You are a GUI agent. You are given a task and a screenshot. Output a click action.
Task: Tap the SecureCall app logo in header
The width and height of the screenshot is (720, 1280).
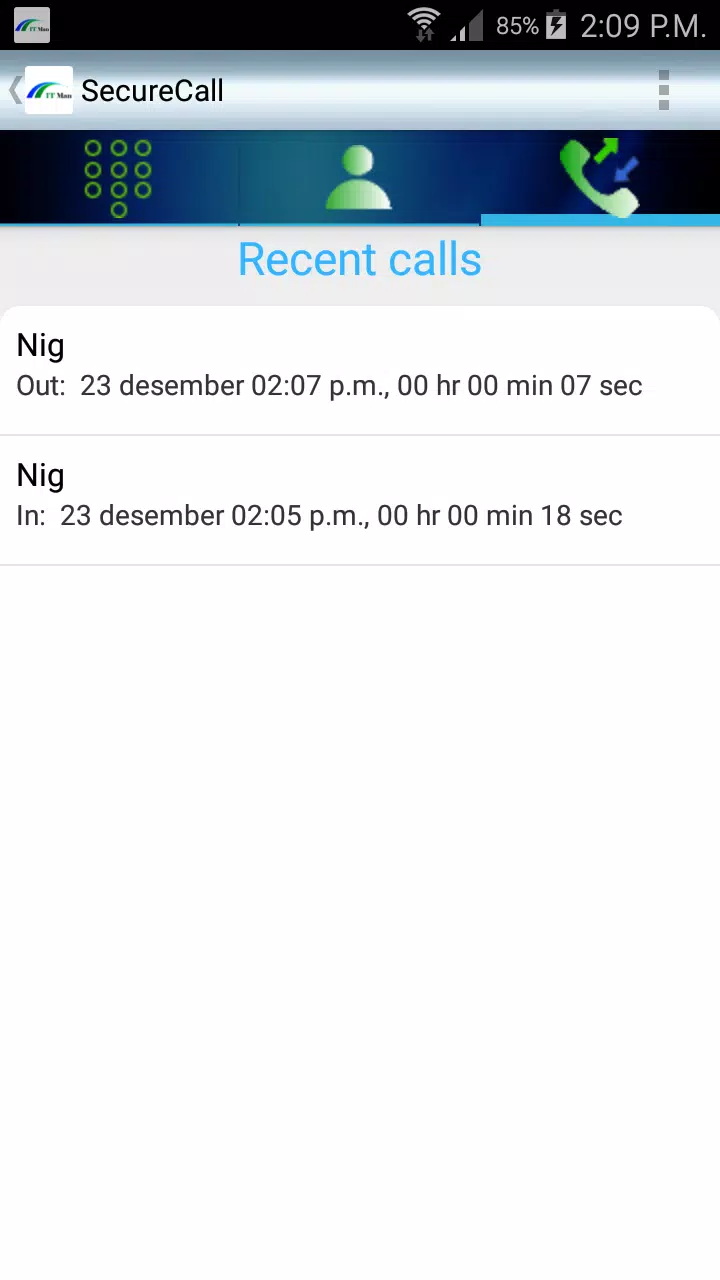click(49, 90)
